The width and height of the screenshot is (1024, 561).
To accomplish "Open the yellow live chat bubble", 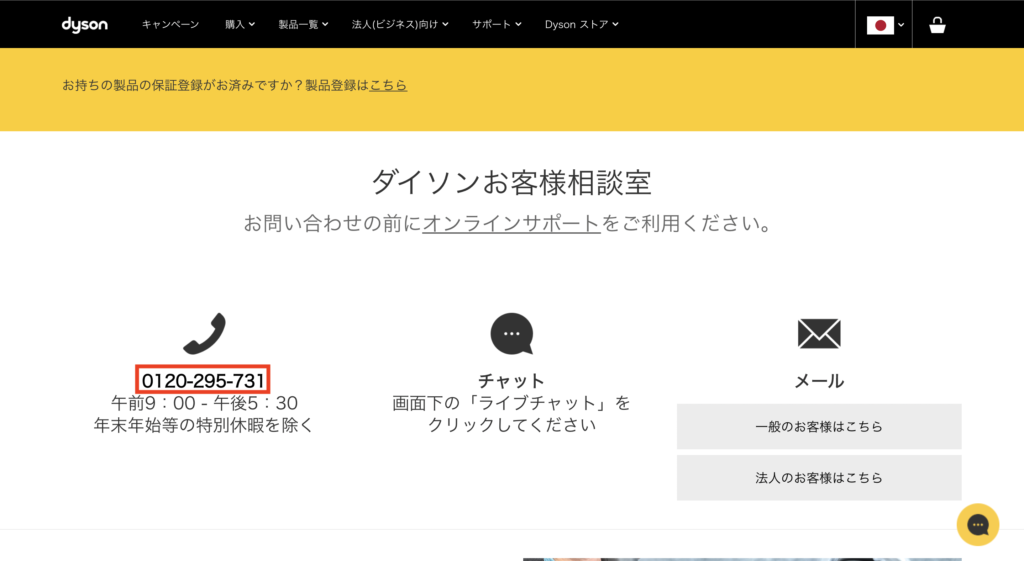I will point(978,524).
